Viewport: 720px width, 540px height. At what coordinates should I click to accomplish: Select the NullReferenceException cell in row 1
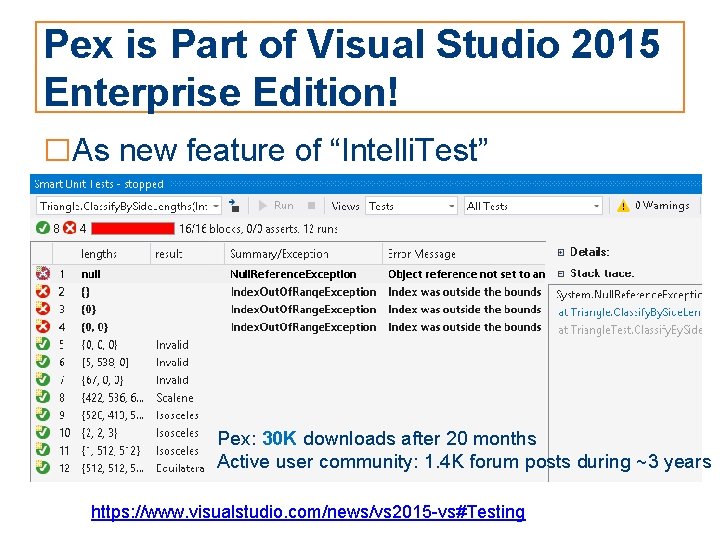point(293,274)
